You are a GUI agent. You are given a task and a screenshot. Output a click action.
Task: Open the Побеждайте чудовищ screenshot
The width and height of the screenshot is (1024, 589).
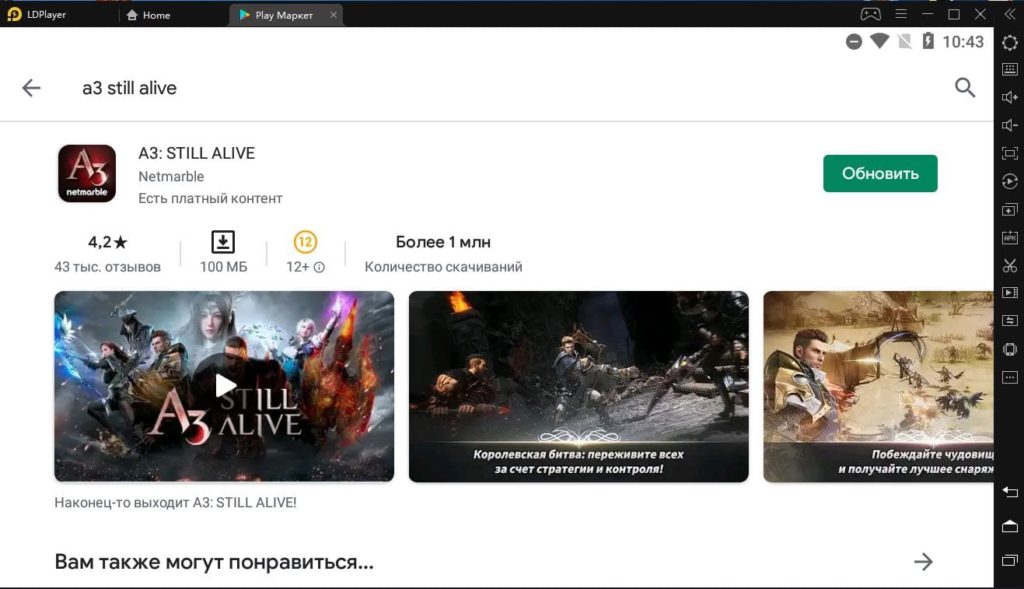tap(878, 387)
